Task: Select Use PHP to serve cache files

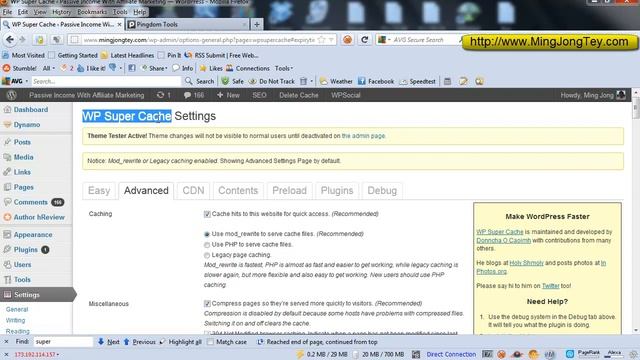Action: pos(207,245)
